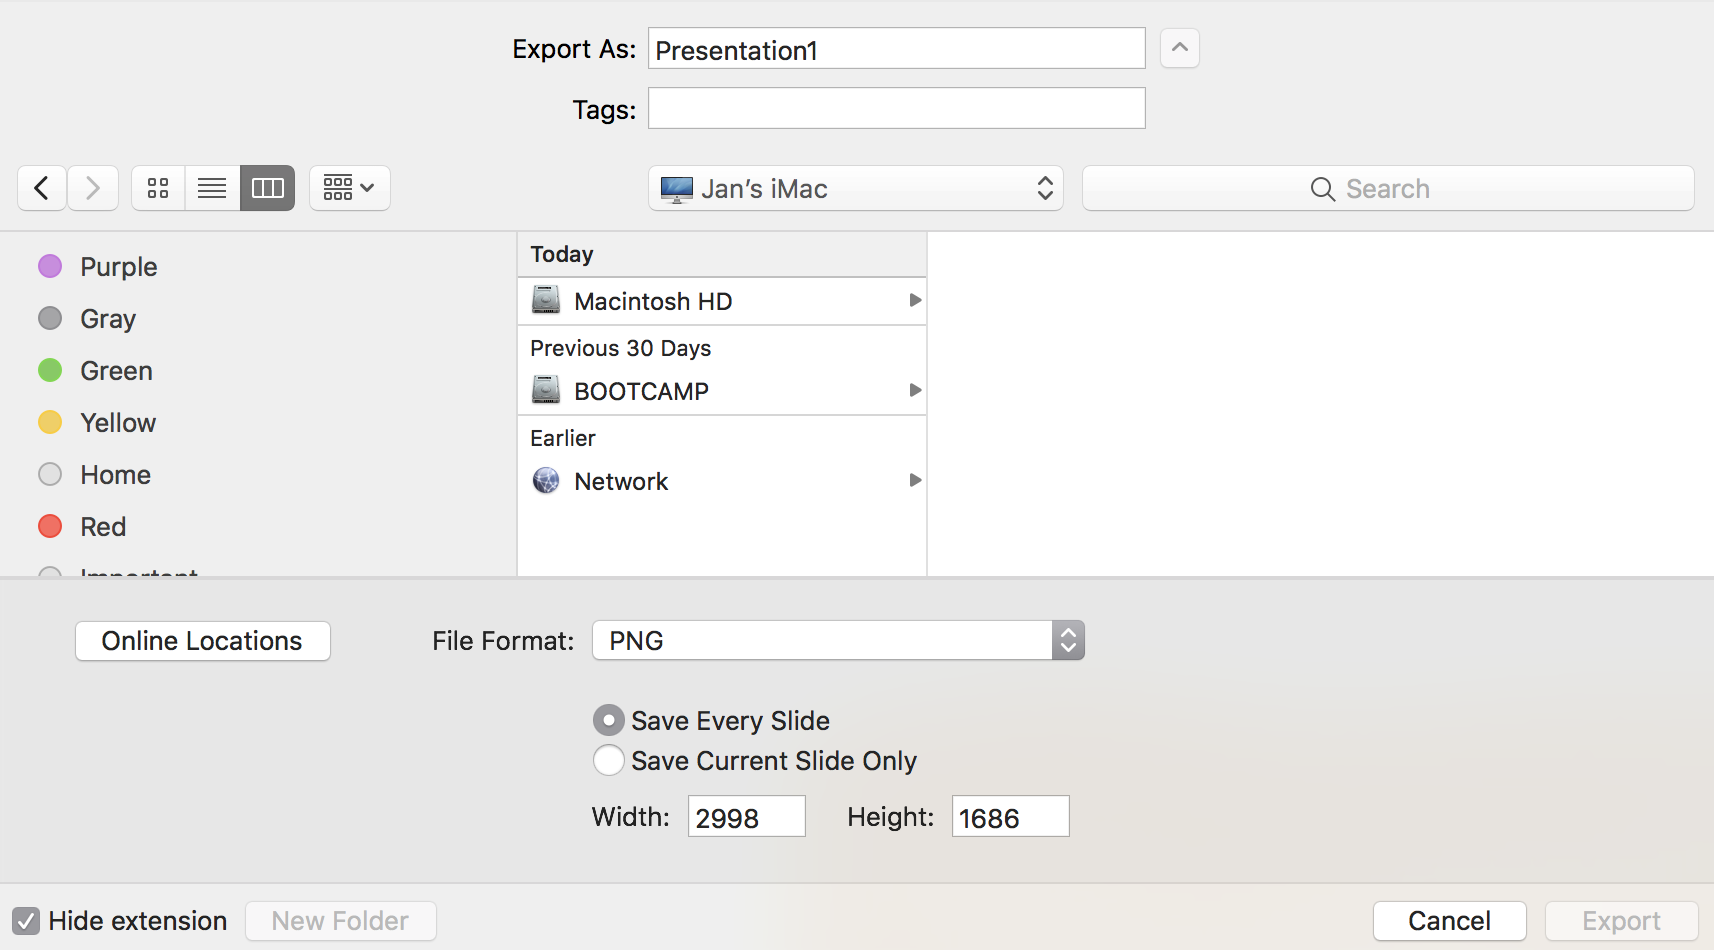Image resolution: width=1714 pixels, height=950 pixels.
Task: Select the Red tag in sidebar
Action: [x=102, y=526]
